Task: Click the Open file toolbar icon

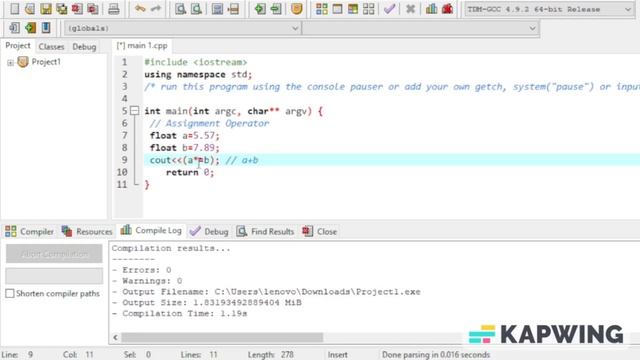Action: (x=30, y=9)
